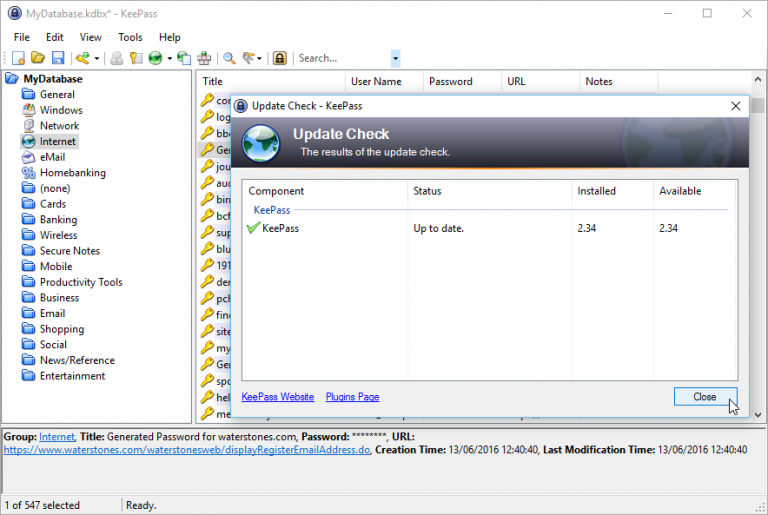Select the Wireless group
This screenshot has width=768, height=515.
tap(58, 235)
